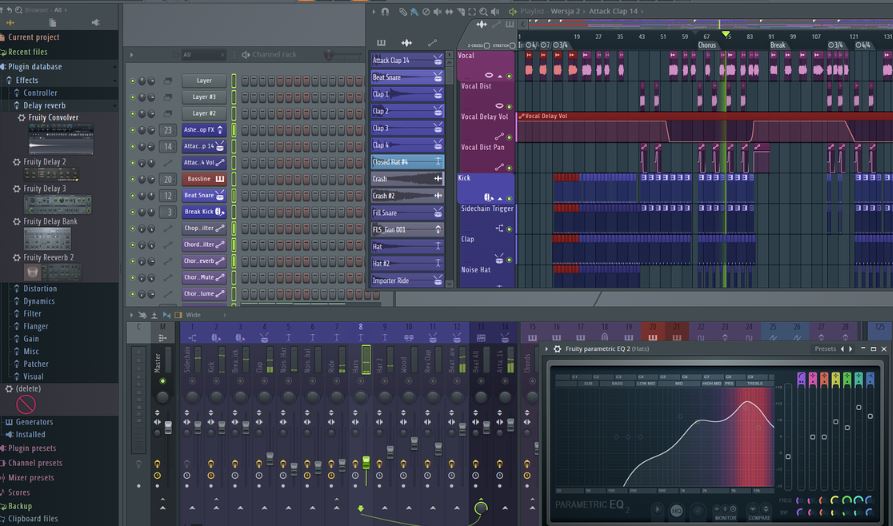The image size is (893, 526).
Task: Click the Channel rack speaker icon
Action: pos(246,55)
